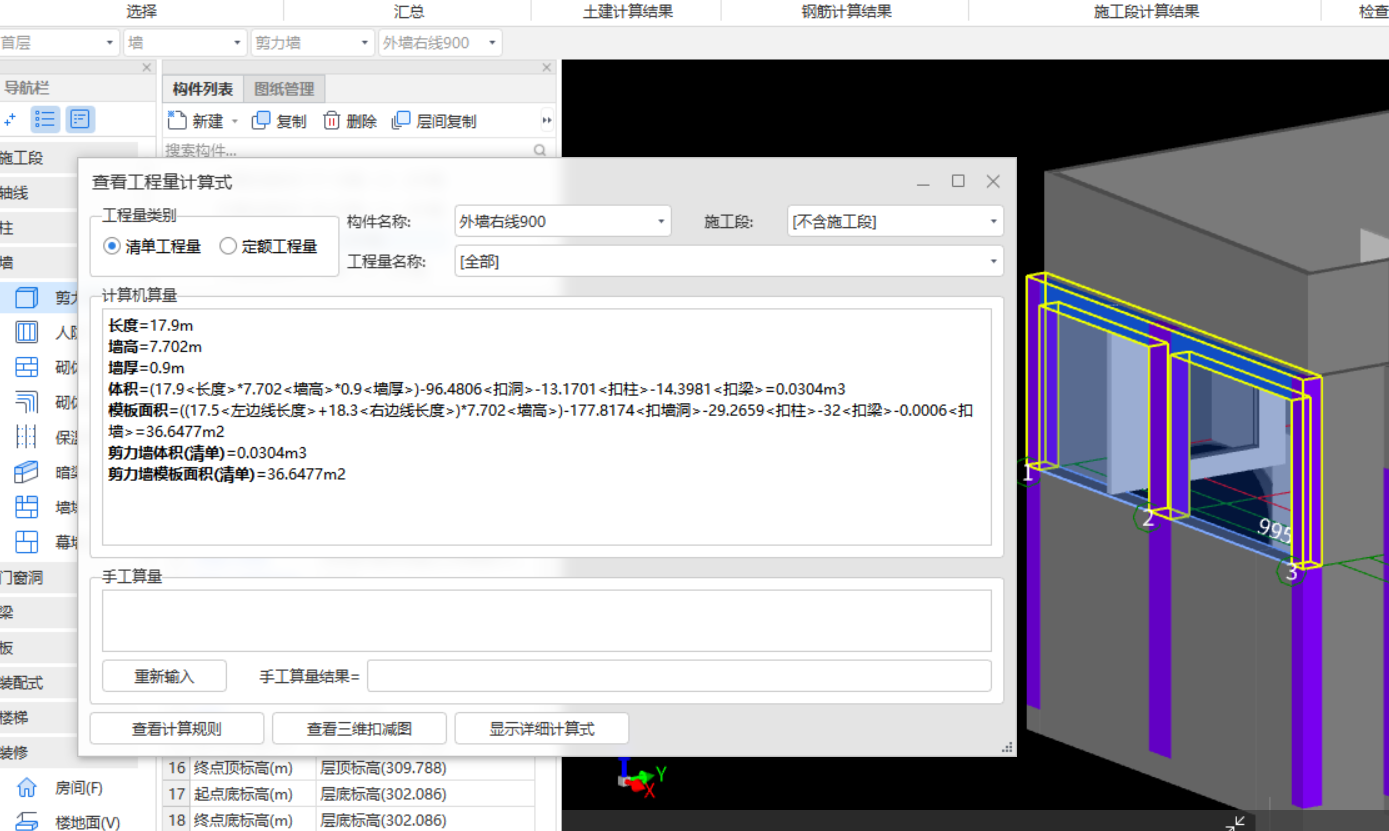Switch to the 图纸管理 tab
The height and width of the screenshot is (831, 1389).
pyautogui.click(x=284, y=89)
